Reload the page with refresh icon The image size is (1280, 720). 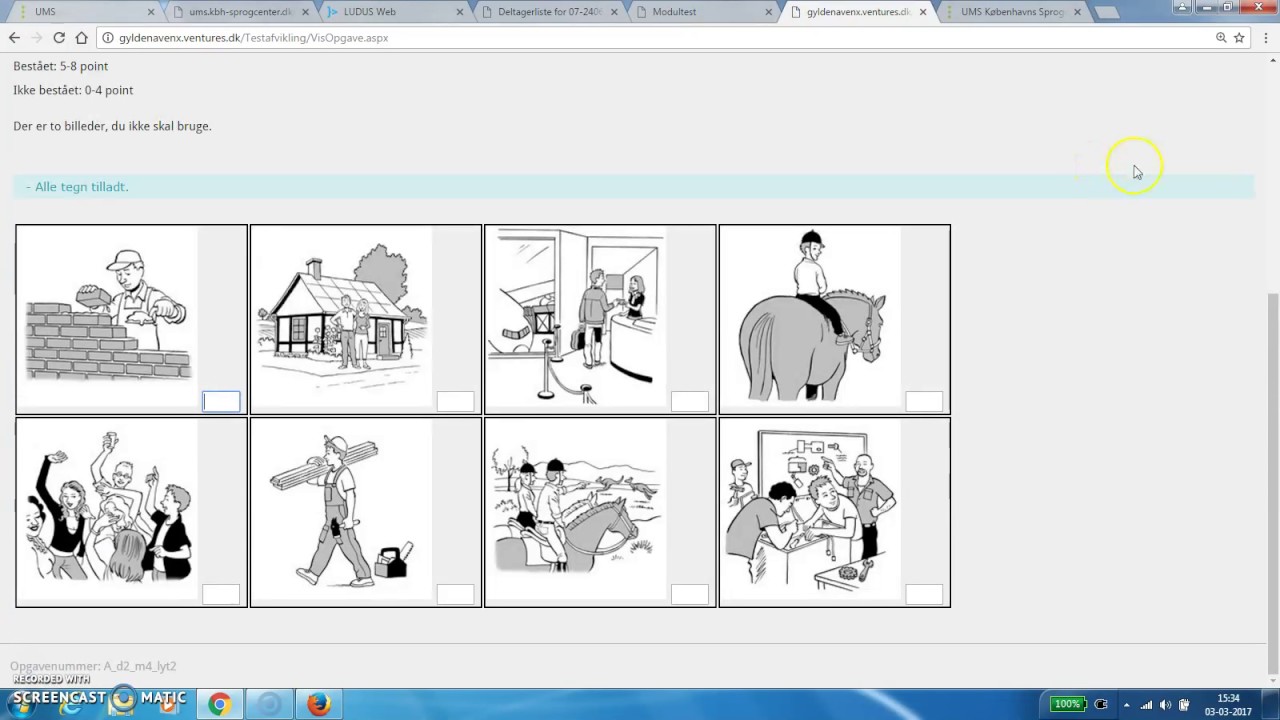(x=59, y=38)
